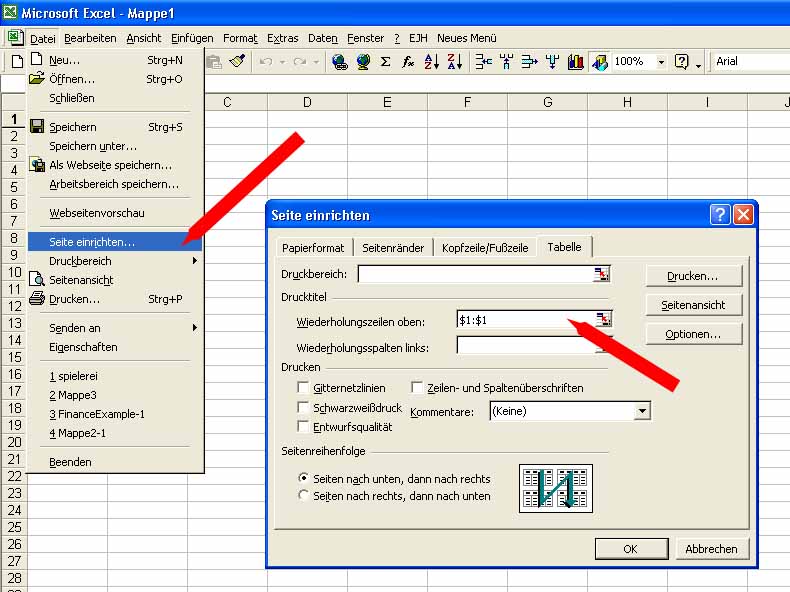Choose Speichern unter in Datei menu
The width and height of the screenshot is (790, 592).
[115, 146]
